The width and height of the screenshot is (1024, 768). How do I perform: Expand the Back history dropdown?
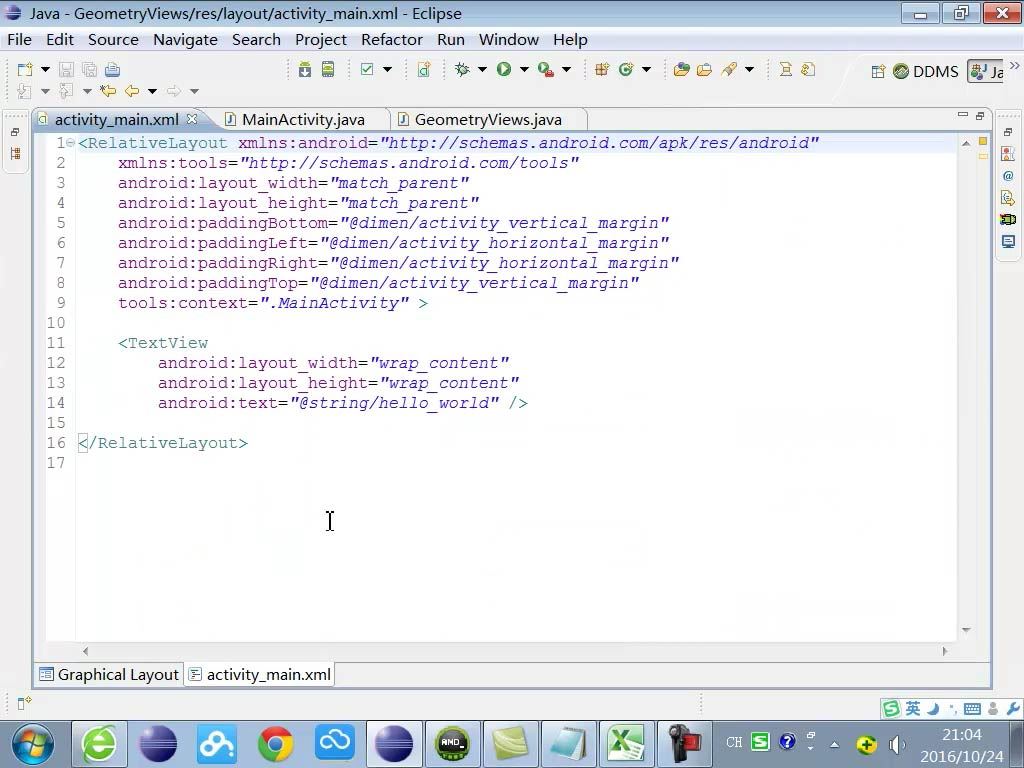pos(152,91)
